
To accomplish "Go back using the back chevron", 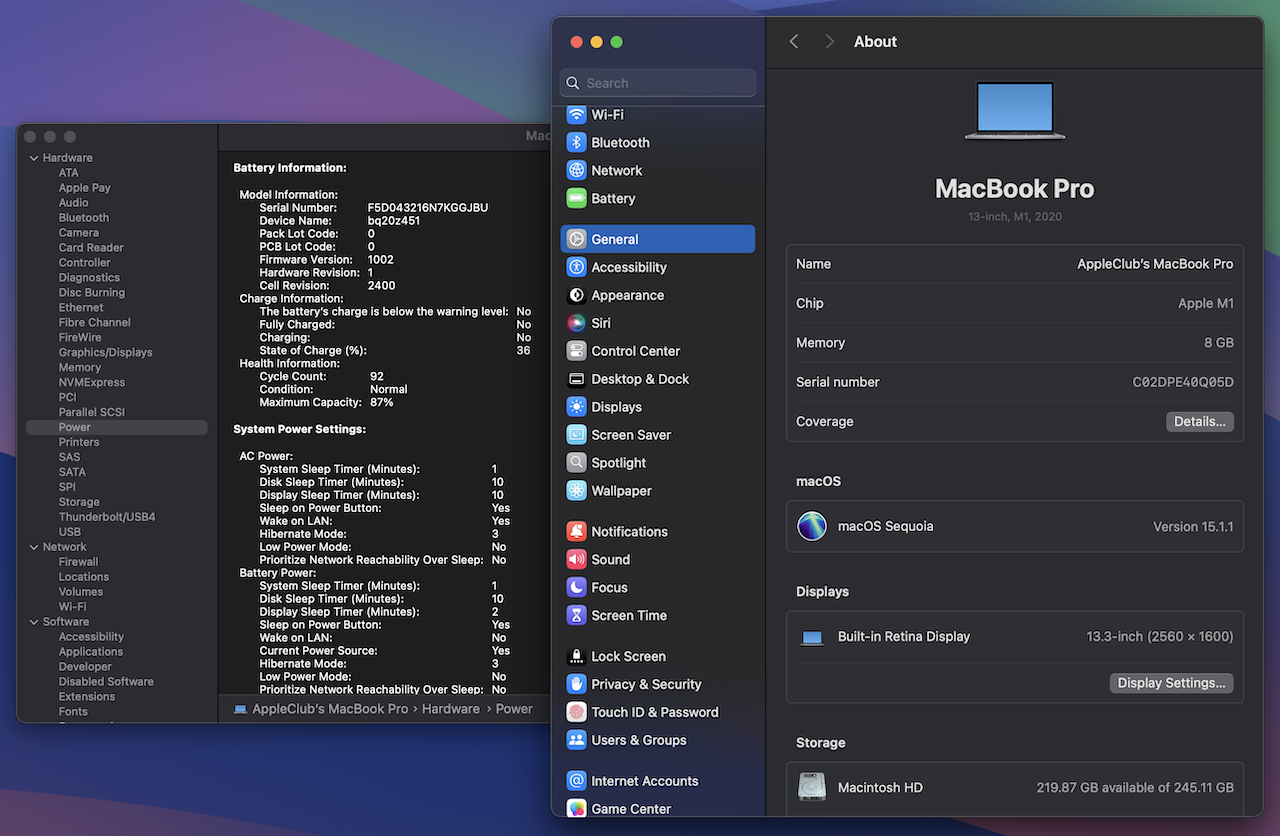I will (794, 42).
